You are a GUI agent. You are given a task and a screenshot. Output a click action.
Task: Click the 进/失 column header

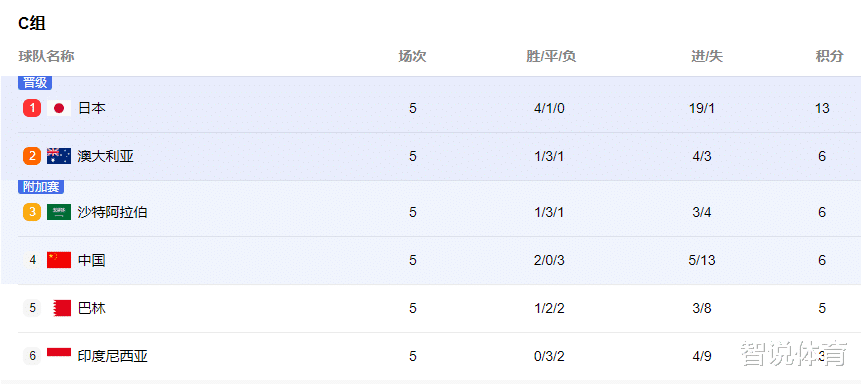click(707, 56)
